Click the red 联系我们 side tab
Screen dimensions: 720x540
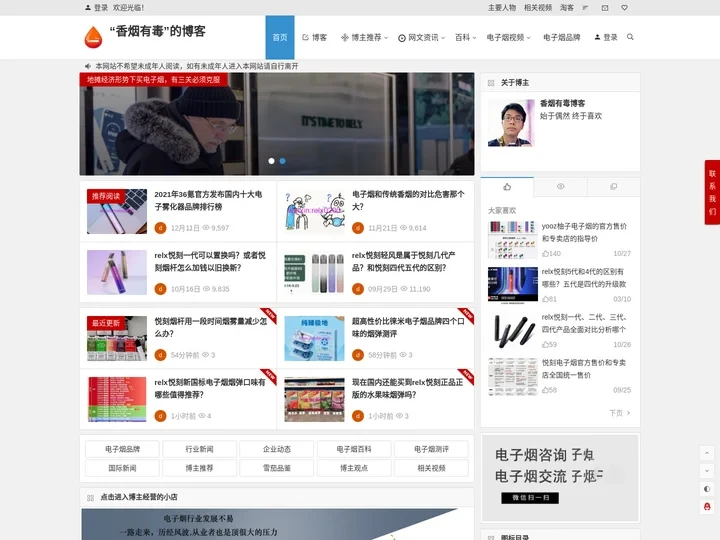(x=712, y=192)
